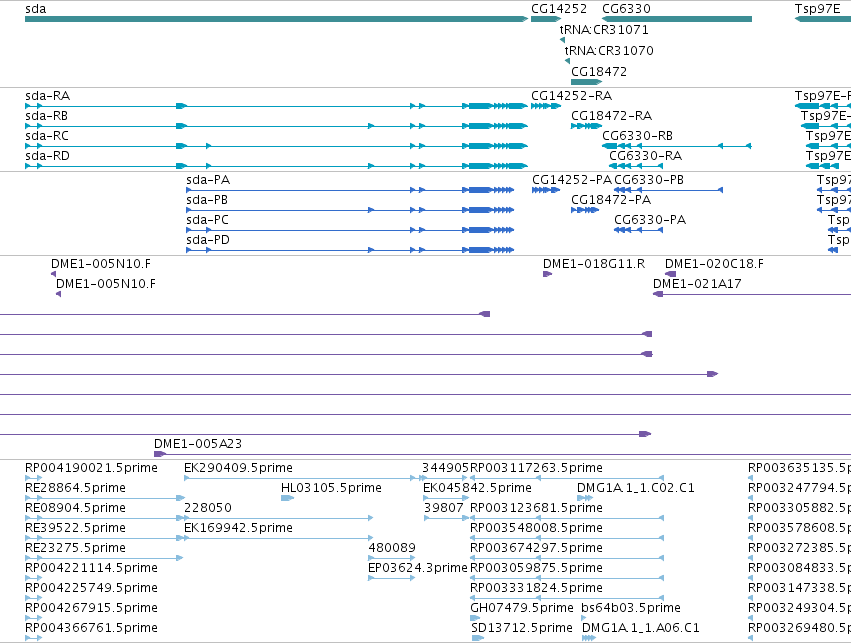This screenshot has height=643, width=851.
Task: Open EST RP004267915.5prime
Action: 34,619
